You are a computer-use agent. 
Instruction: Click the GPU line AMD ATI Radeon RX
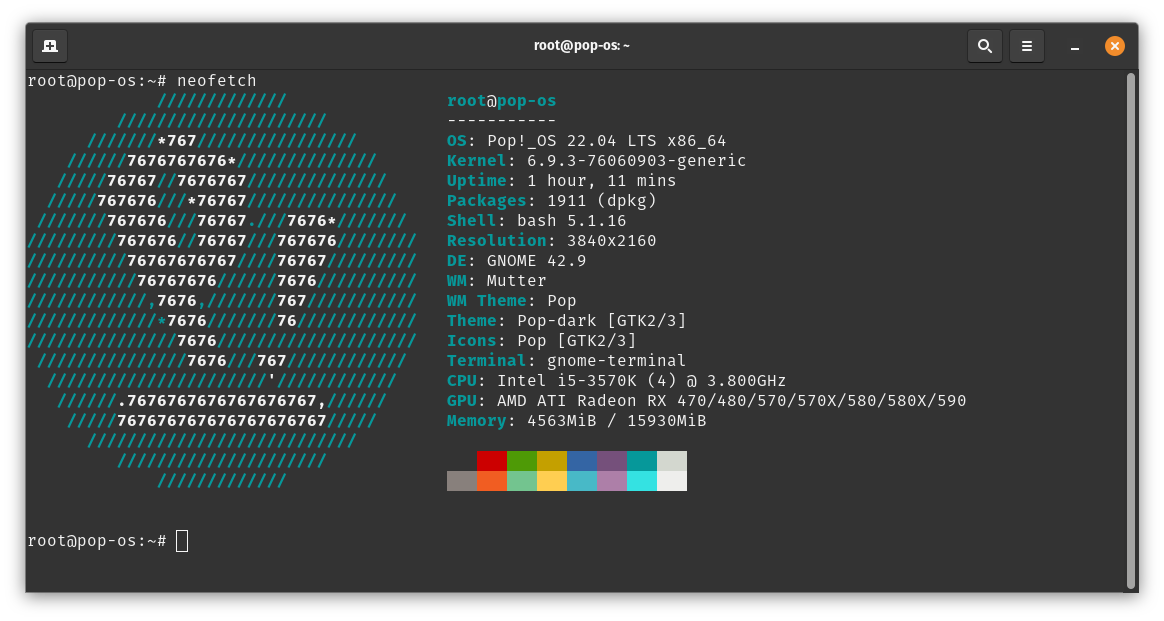[707, 401]
